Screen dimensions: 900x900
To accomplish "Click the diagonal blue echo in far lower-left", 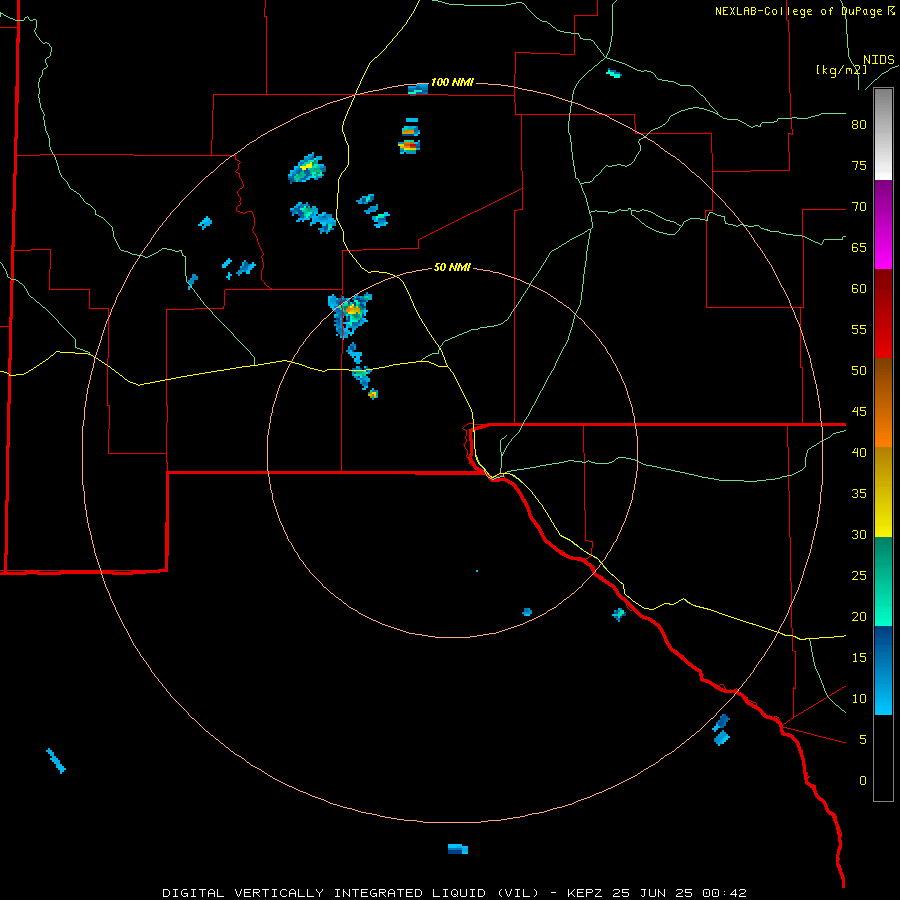I will (x=56, y=761).
